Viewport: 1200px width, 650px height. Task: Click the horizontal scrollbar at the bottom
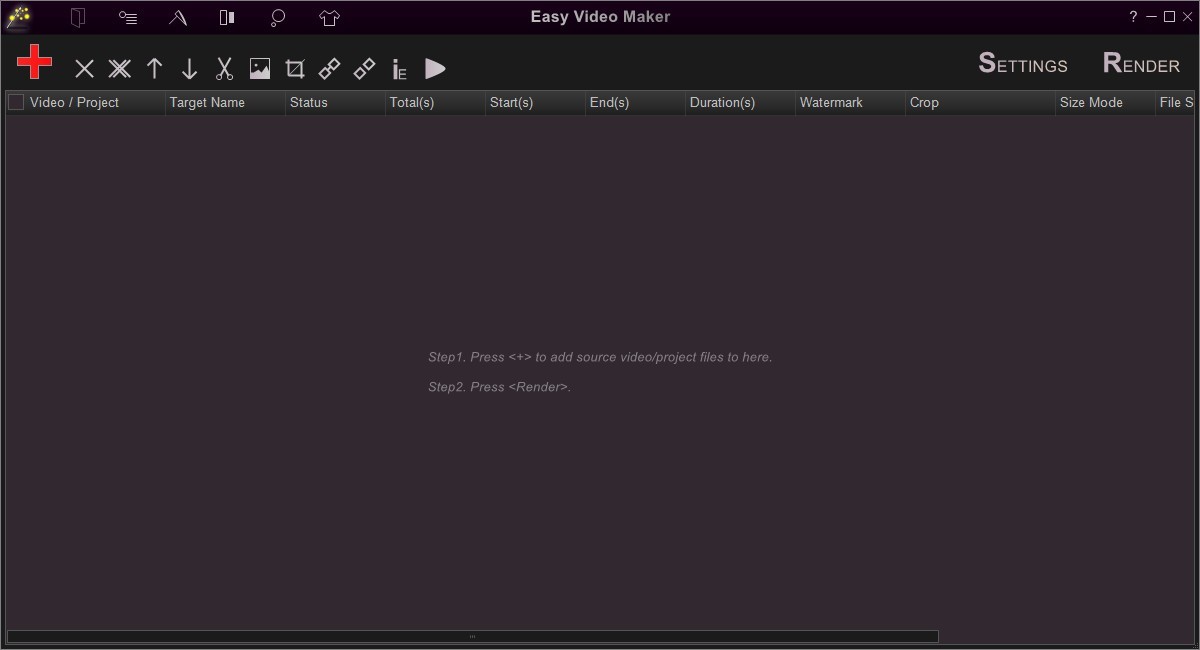pyautogui.click(x=470, y=636)
